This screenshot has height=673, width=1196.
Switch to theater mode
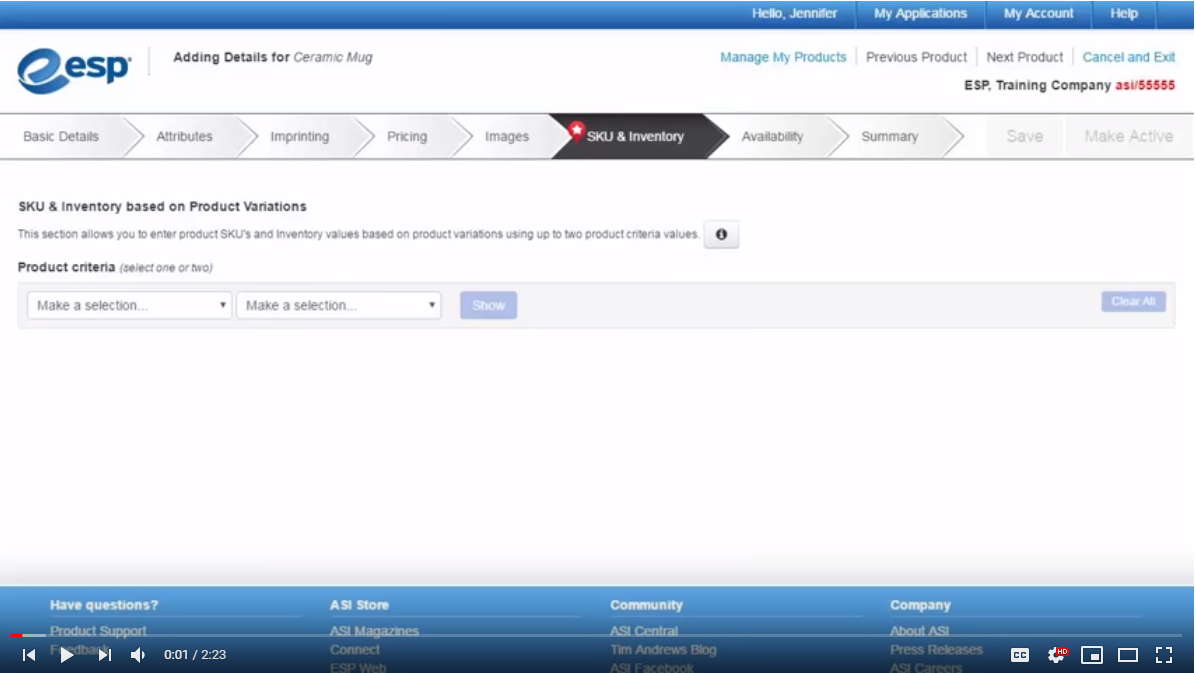tap(1128, 655)
